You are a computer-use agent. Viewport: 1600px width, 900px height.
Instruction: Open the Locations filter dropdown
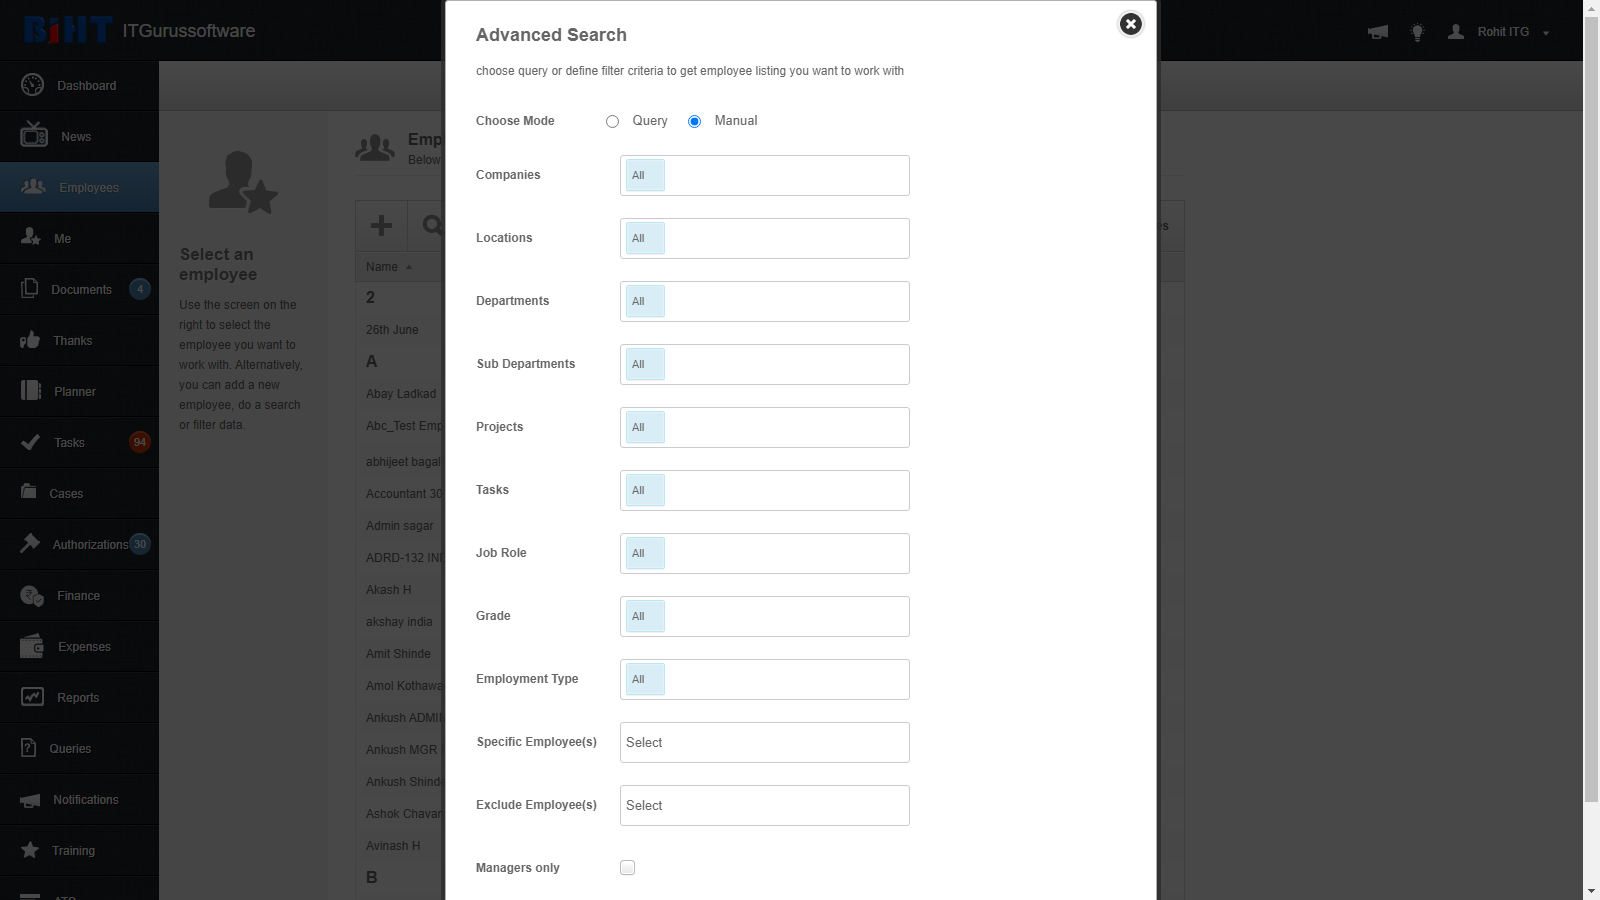[x=765, y=238]
